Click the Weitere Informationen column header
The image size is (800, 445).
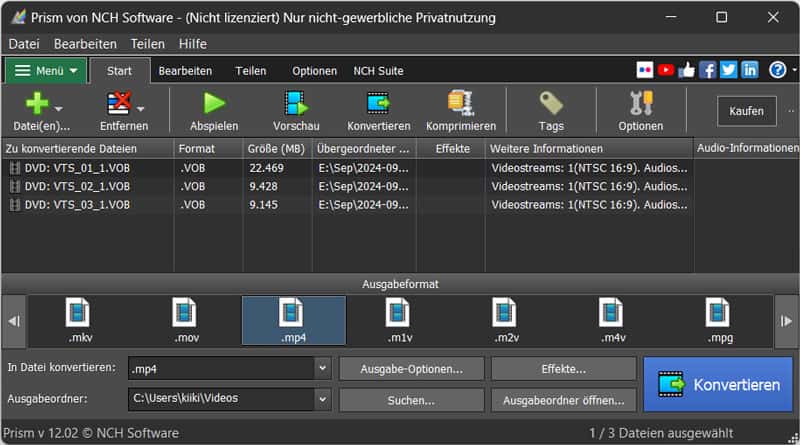pyautogui.click(x=589, y=149)
